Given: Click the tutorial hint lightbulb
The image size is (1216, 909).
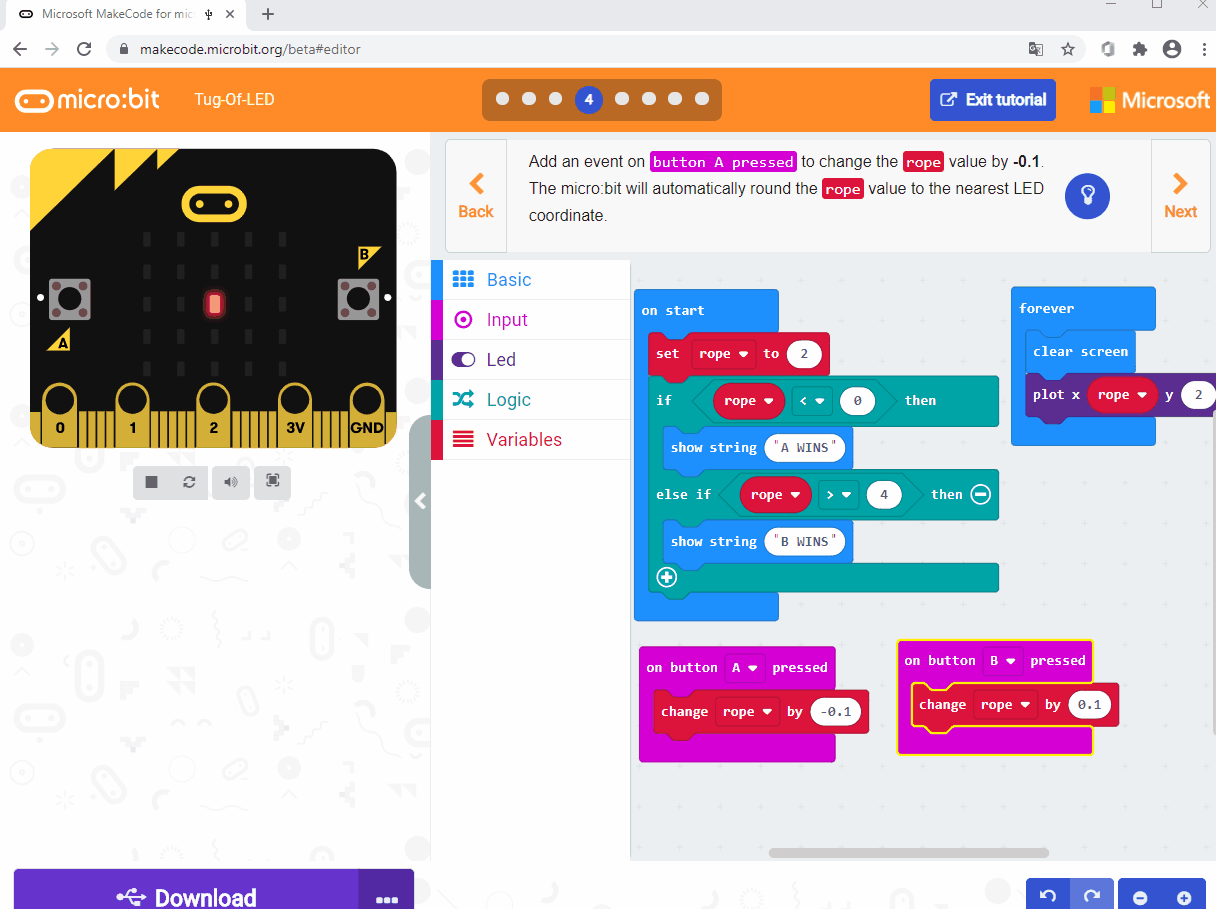Looking at the screenshot, I should click(x=1088, y=196).
